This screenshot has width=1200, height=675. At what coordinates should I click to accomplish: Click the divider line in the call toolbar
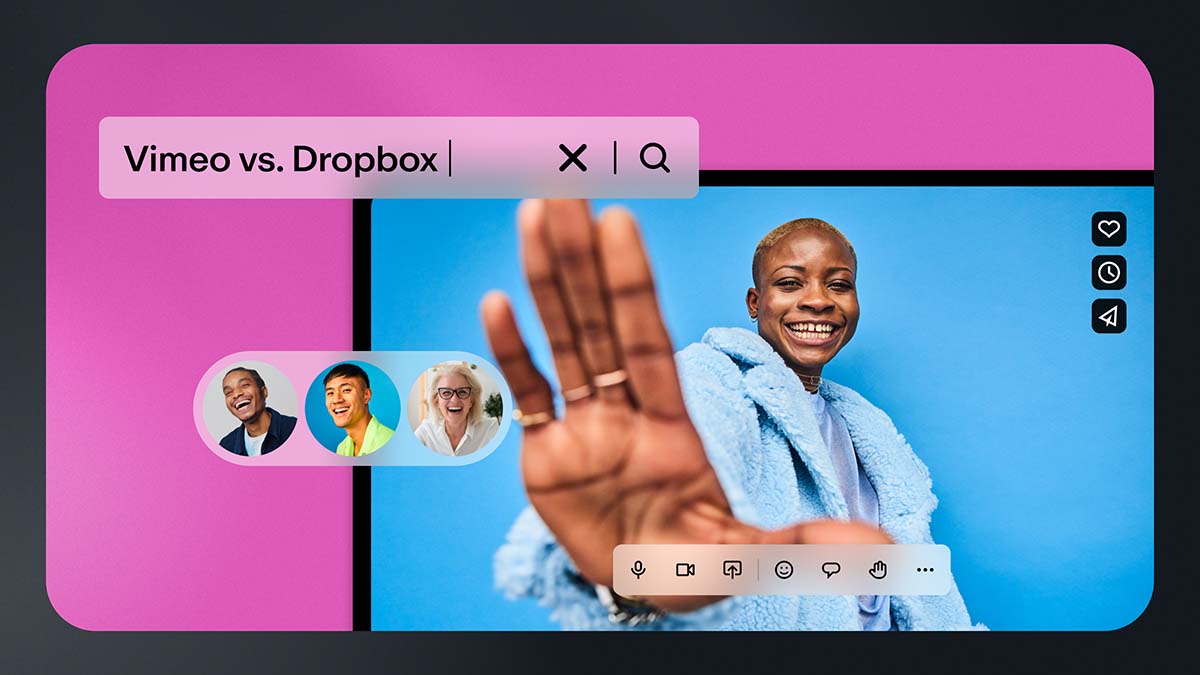tap(758, 570)
